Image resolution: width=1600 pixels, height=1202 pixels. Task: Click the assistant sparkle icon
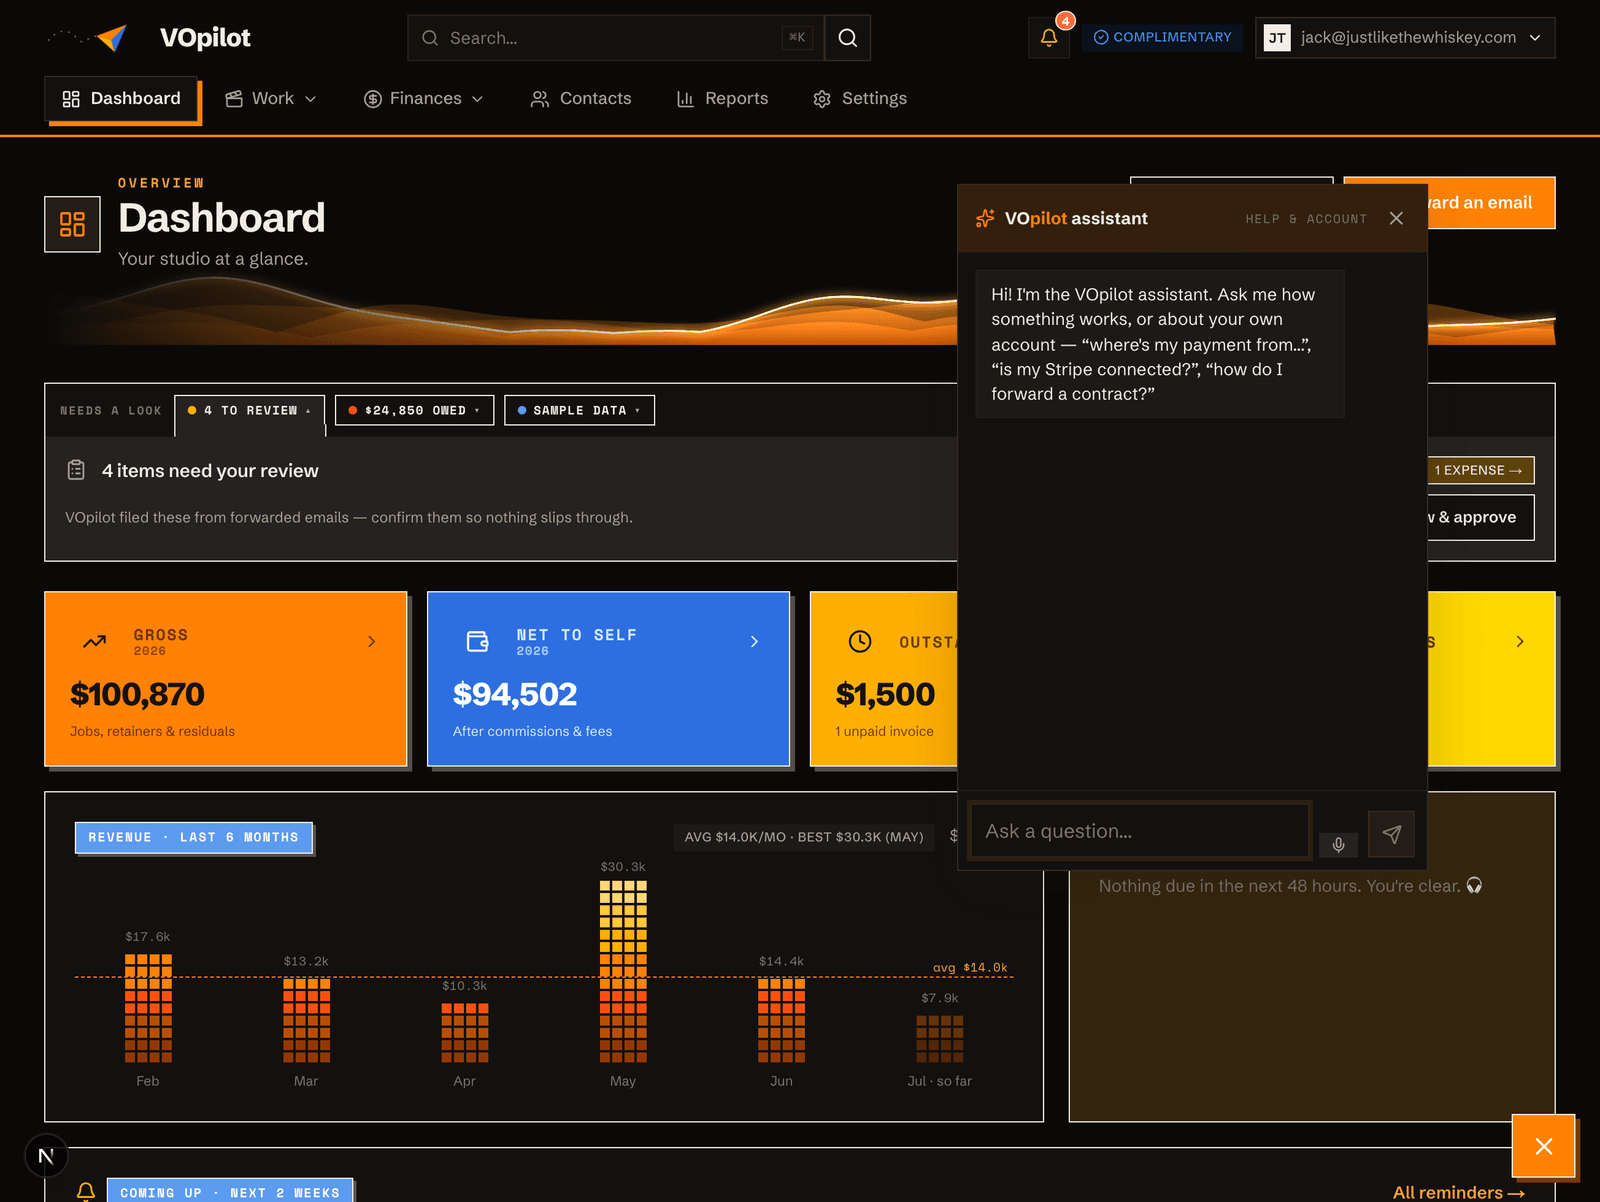click(x=985, y=218)
